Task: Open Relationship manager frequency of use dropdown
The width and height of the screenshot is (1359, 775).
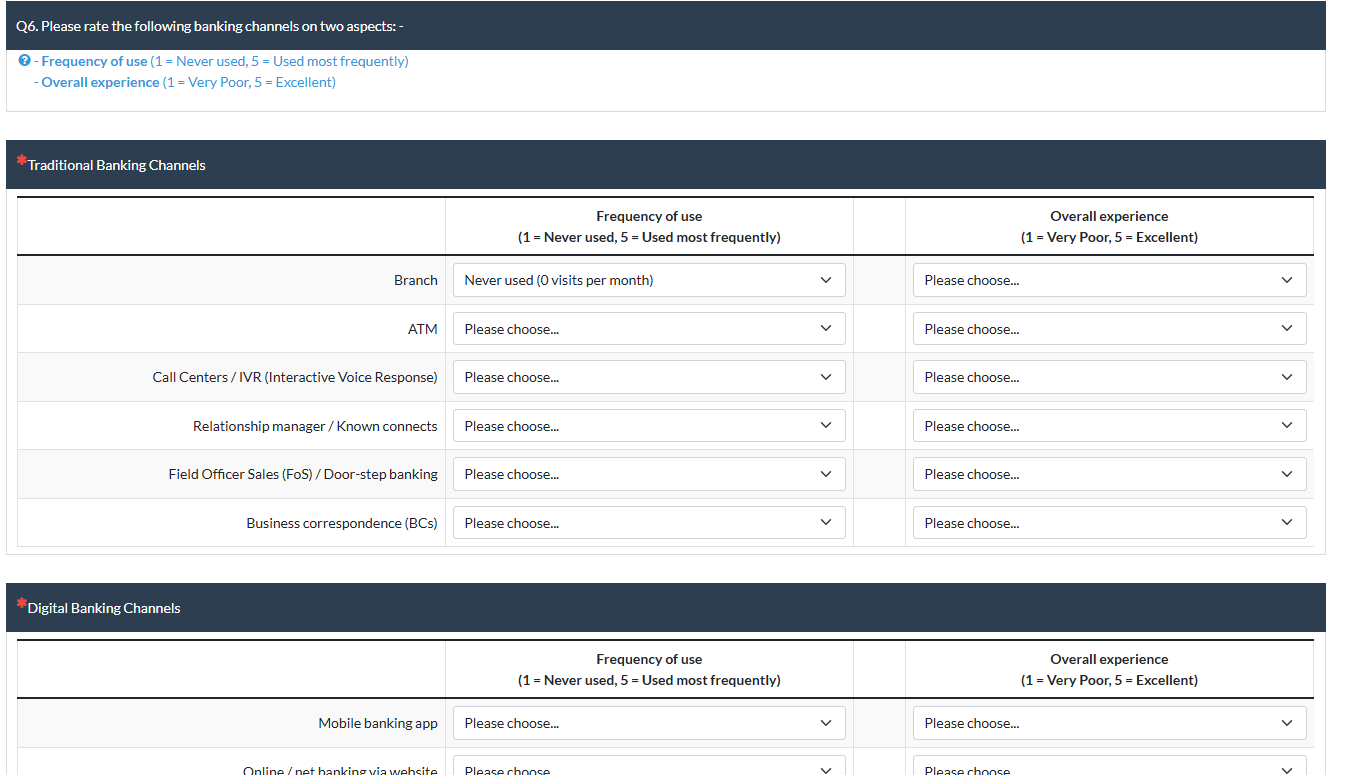Action: pos(649,426)
